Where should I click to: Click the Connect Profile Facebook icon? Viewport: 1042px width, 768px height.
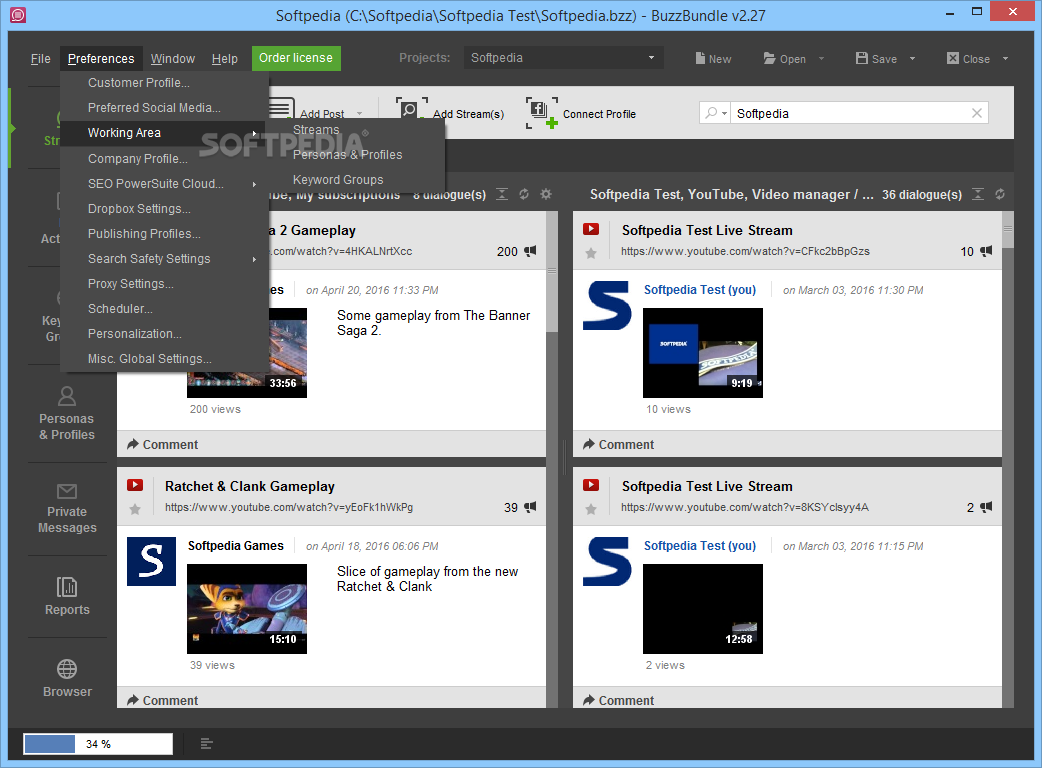click(541, 112)
